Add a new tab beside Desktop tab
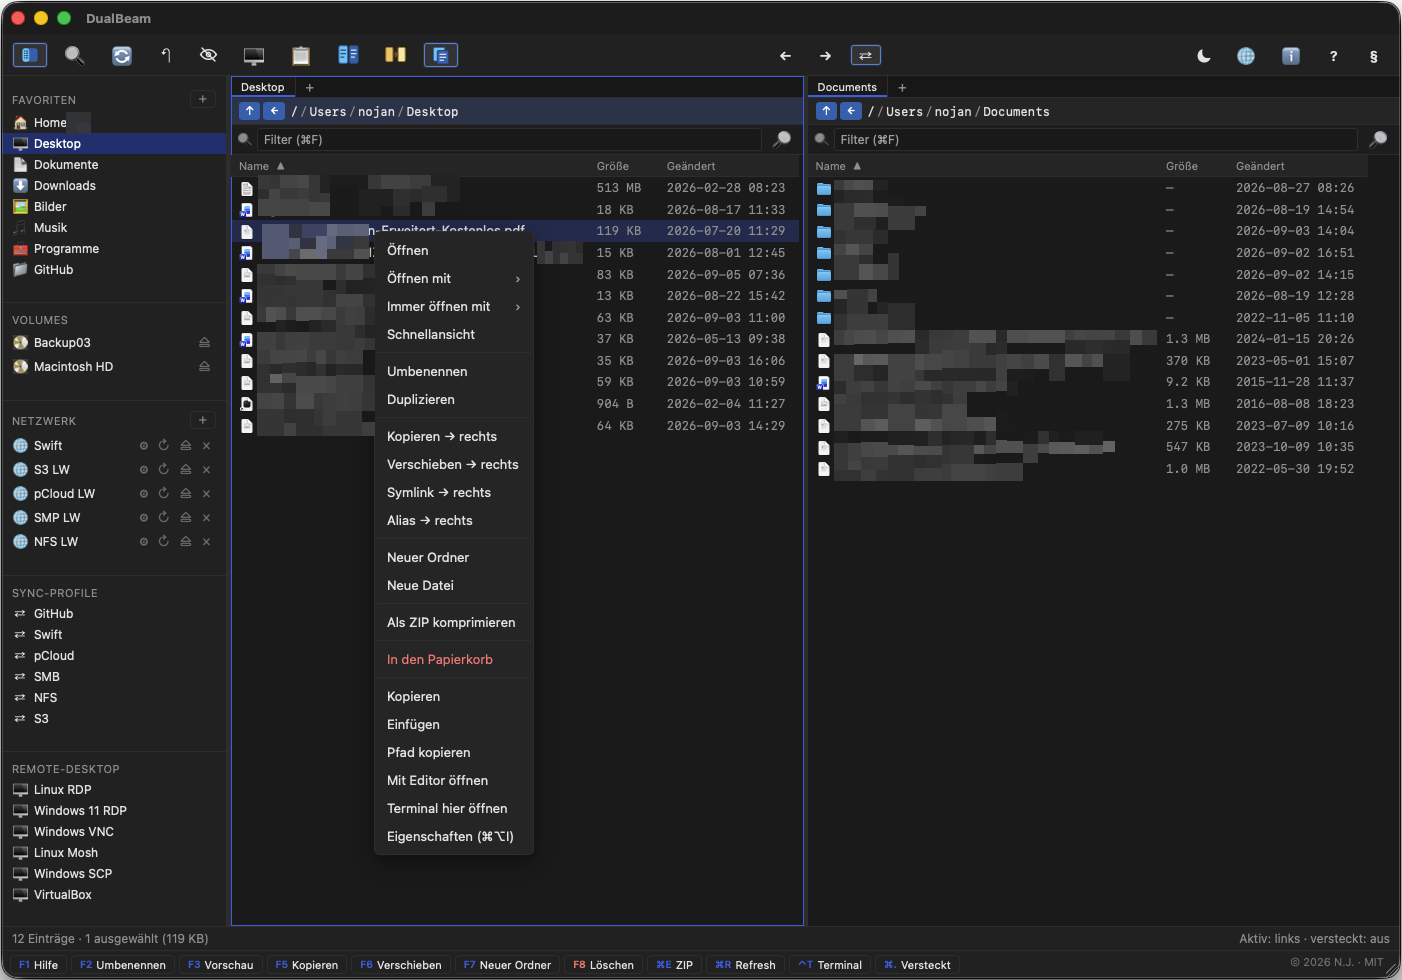Image resolution: width=1402 pixels, height=980 pixels. [x=310, y=88]
